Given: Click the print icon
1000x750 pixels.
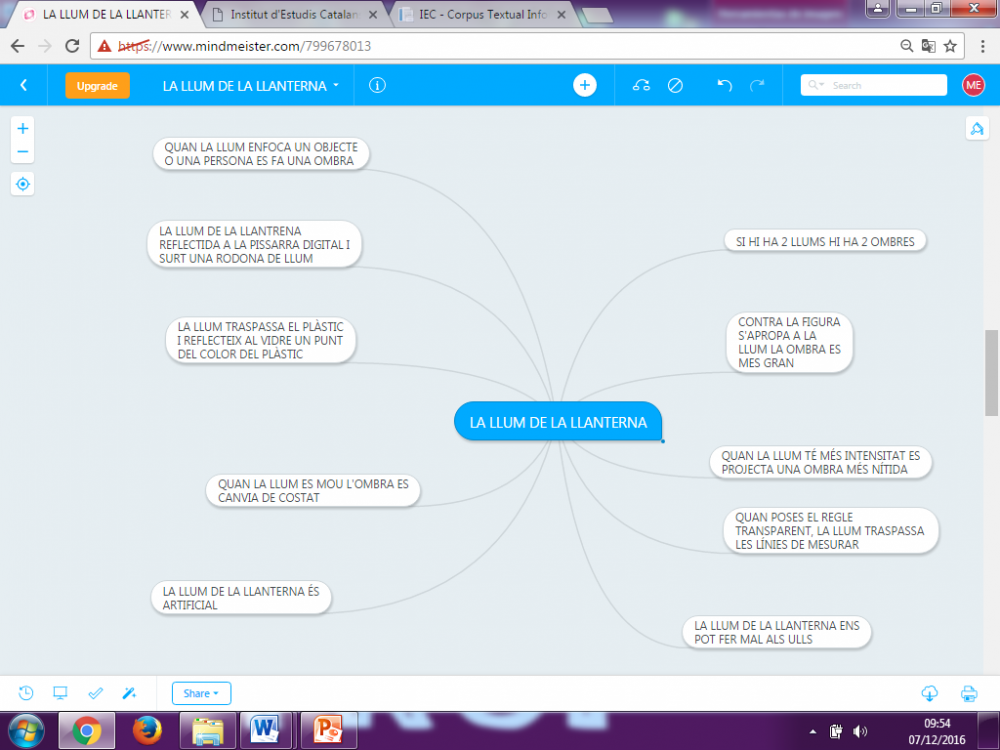Looking at the screenshot, I should click(x=968, y=693).
